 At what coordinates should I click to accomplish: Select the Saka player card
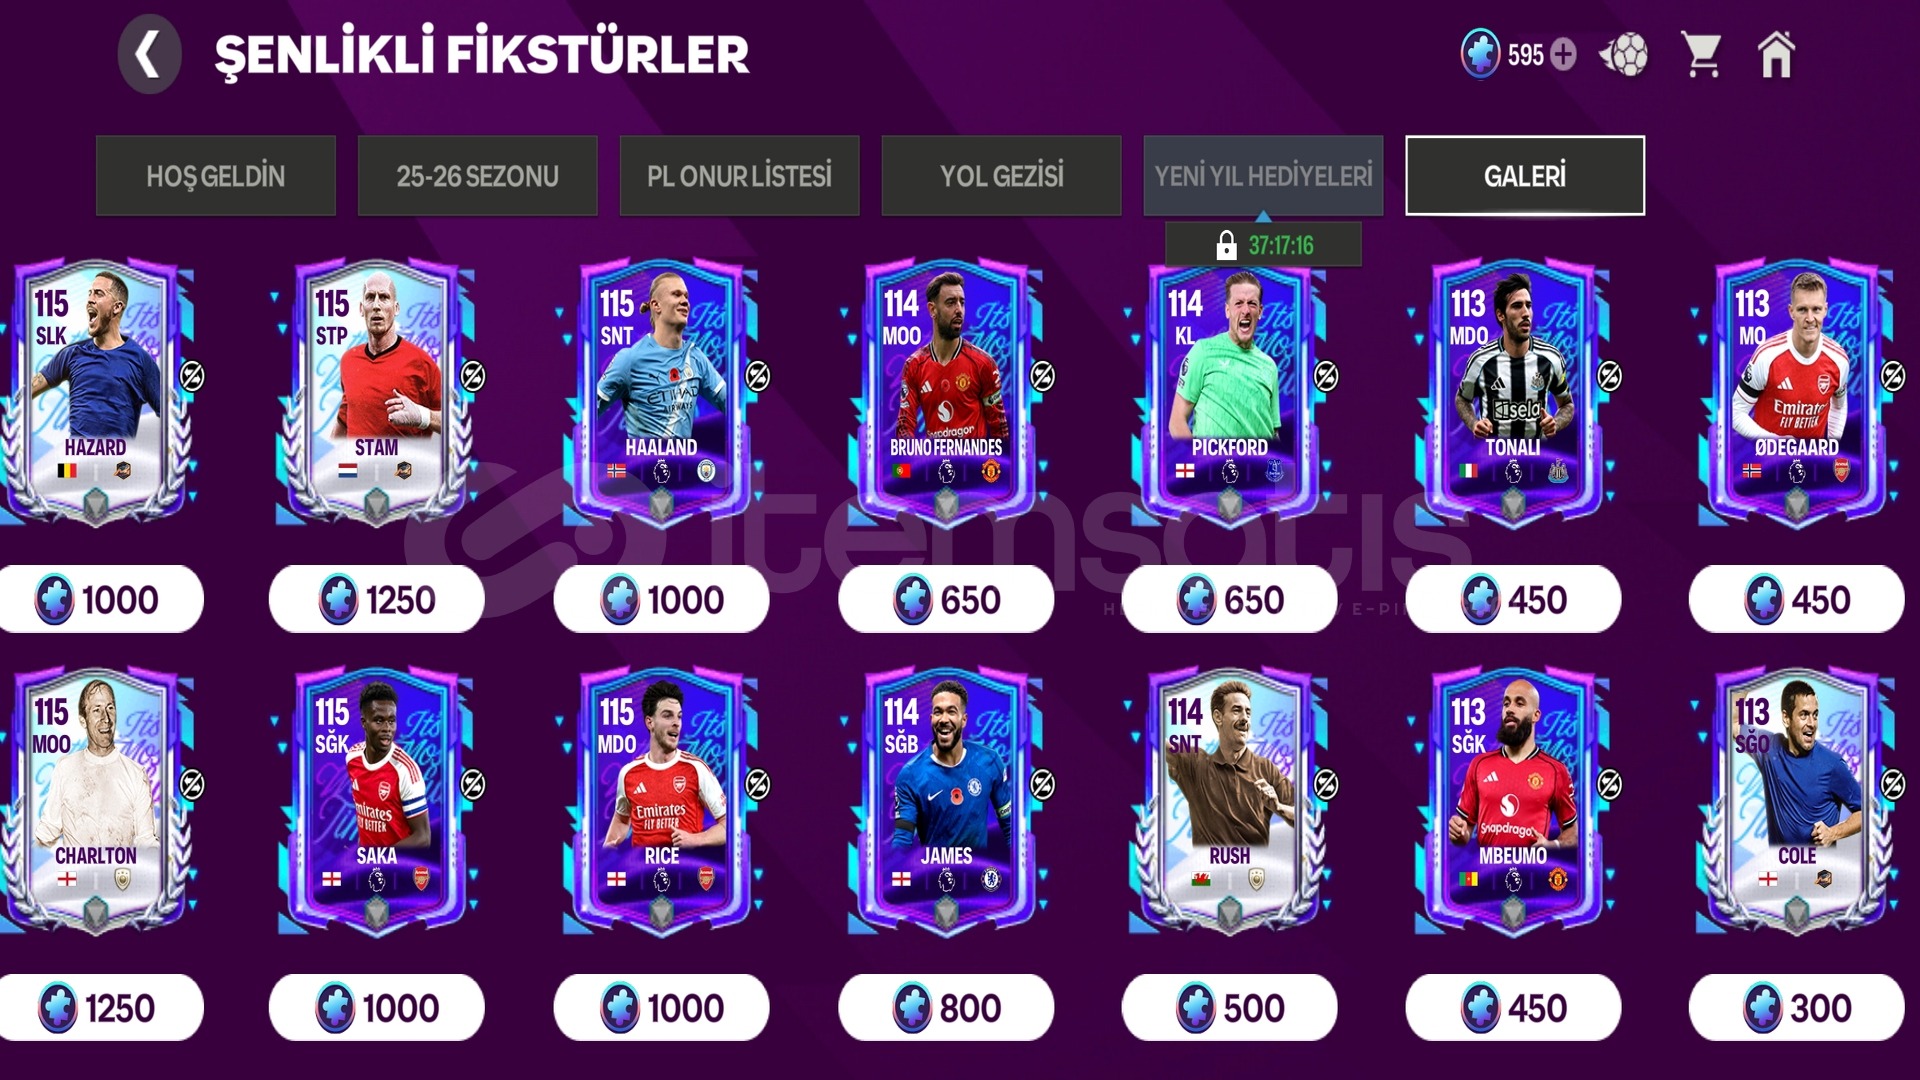[376, 800]
